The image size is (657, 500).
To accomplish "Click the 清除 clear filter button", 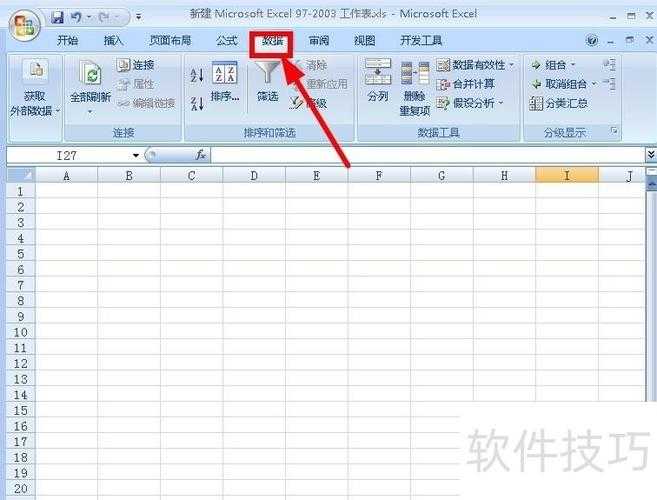I will point(311,65).
